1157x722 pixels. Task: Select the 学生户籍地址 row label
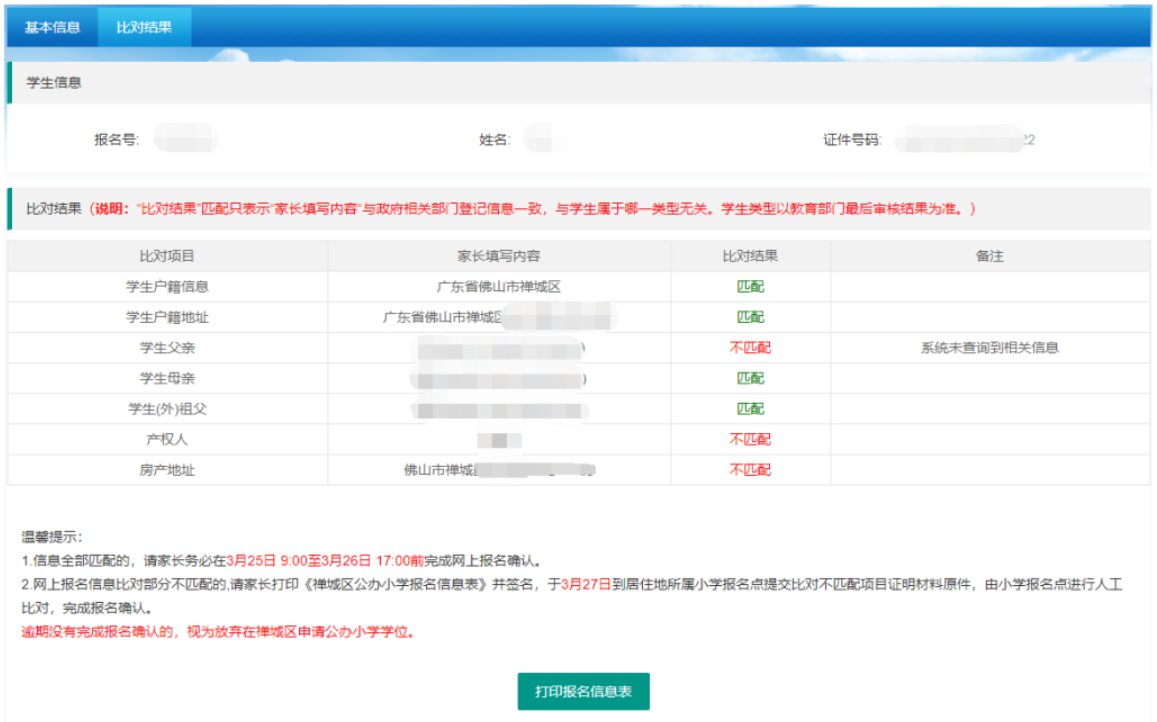click(x=167, y=318)
